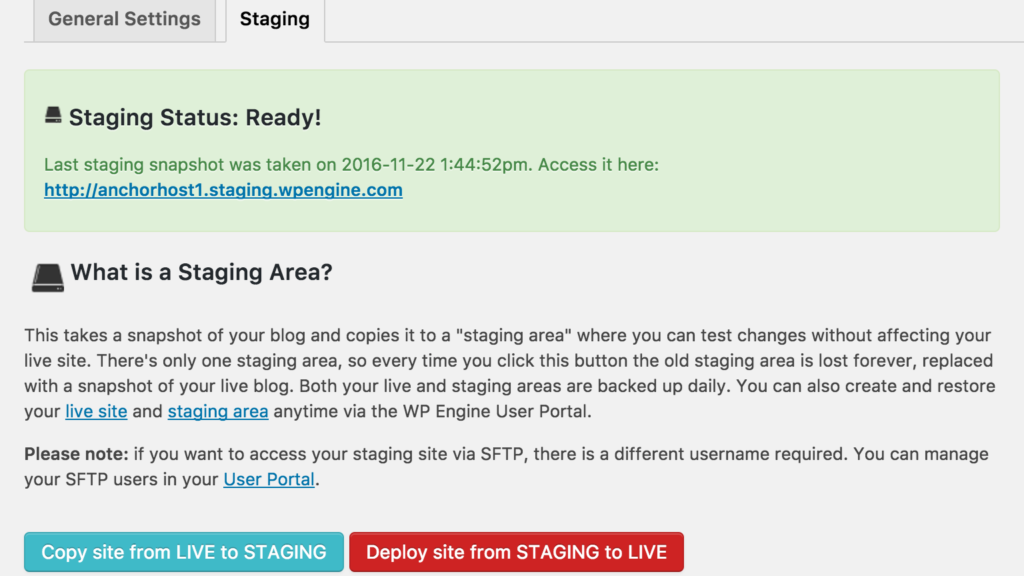Click the drive icon beside Staging Status
This screenshot has width=1024, height=576.
[53, 116]
